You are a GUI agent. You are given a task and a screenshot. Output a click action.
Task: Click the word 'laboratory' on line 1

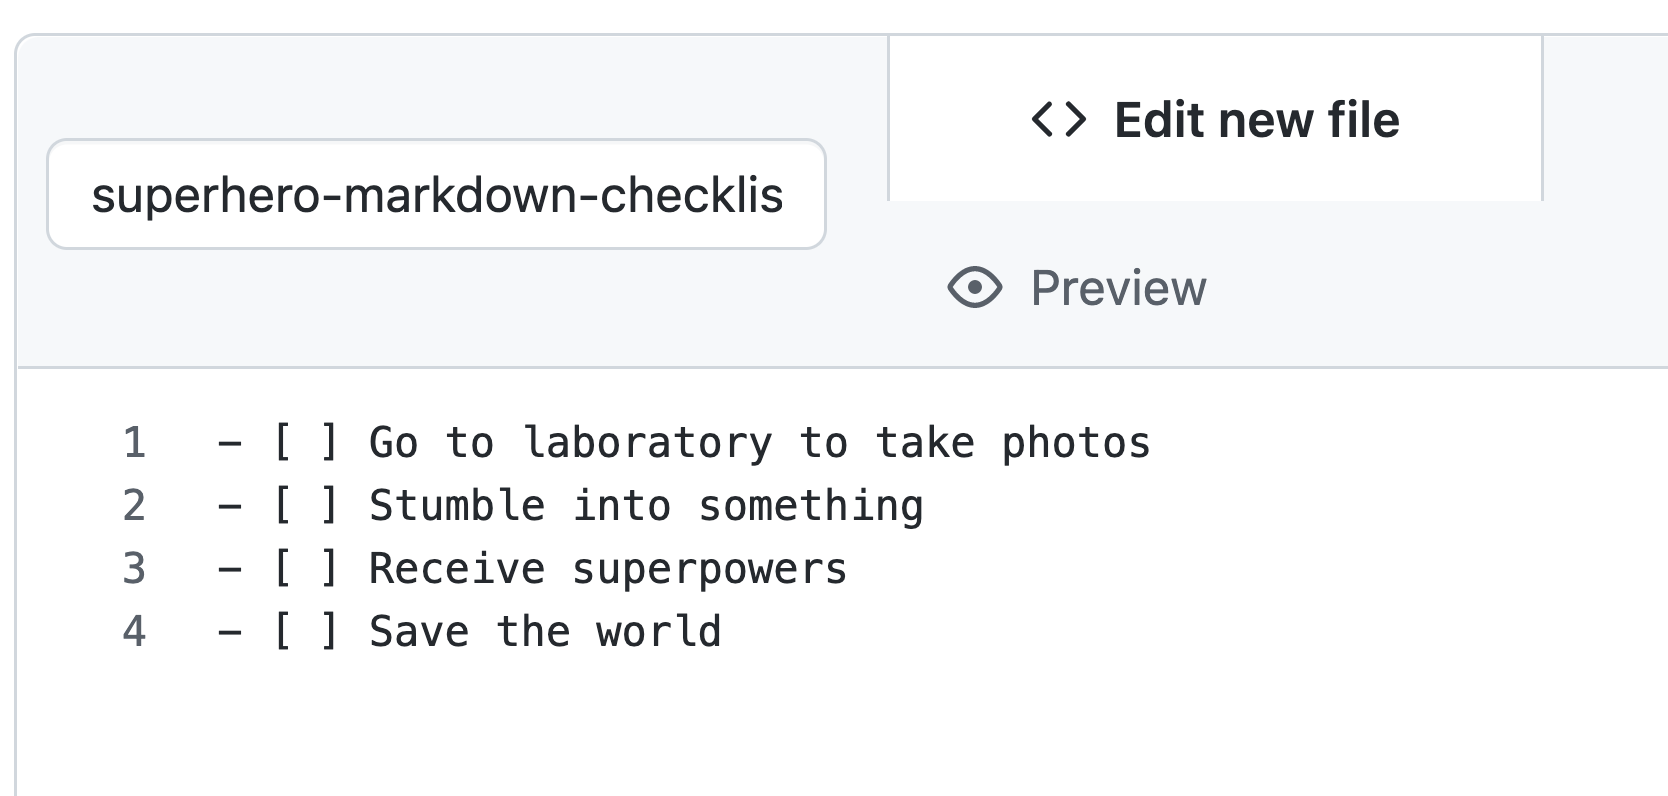648,443
